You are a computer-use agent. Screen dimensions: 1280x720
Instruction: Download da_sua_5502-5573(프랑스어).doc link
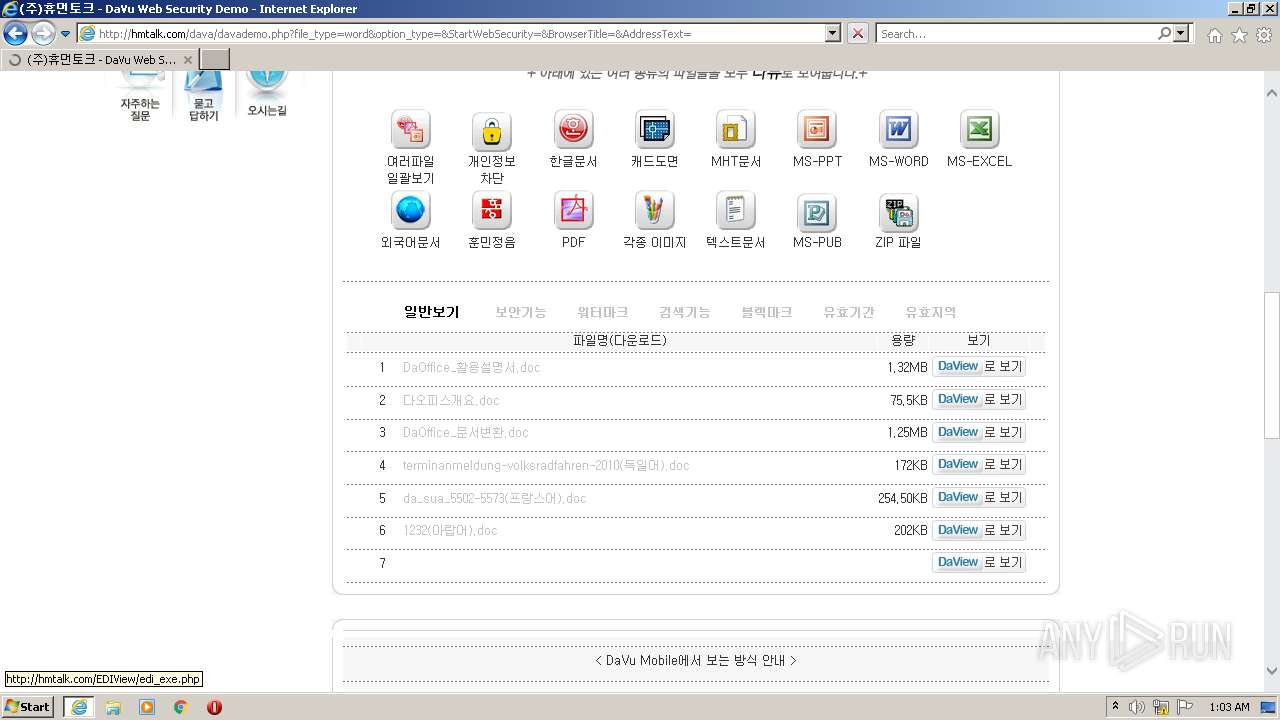tap(494, 498)
